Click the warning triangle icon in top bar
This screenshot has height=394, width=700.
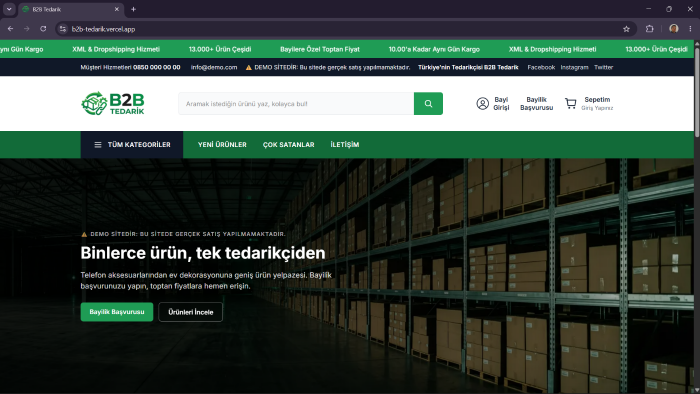click(x=249, y=68)
